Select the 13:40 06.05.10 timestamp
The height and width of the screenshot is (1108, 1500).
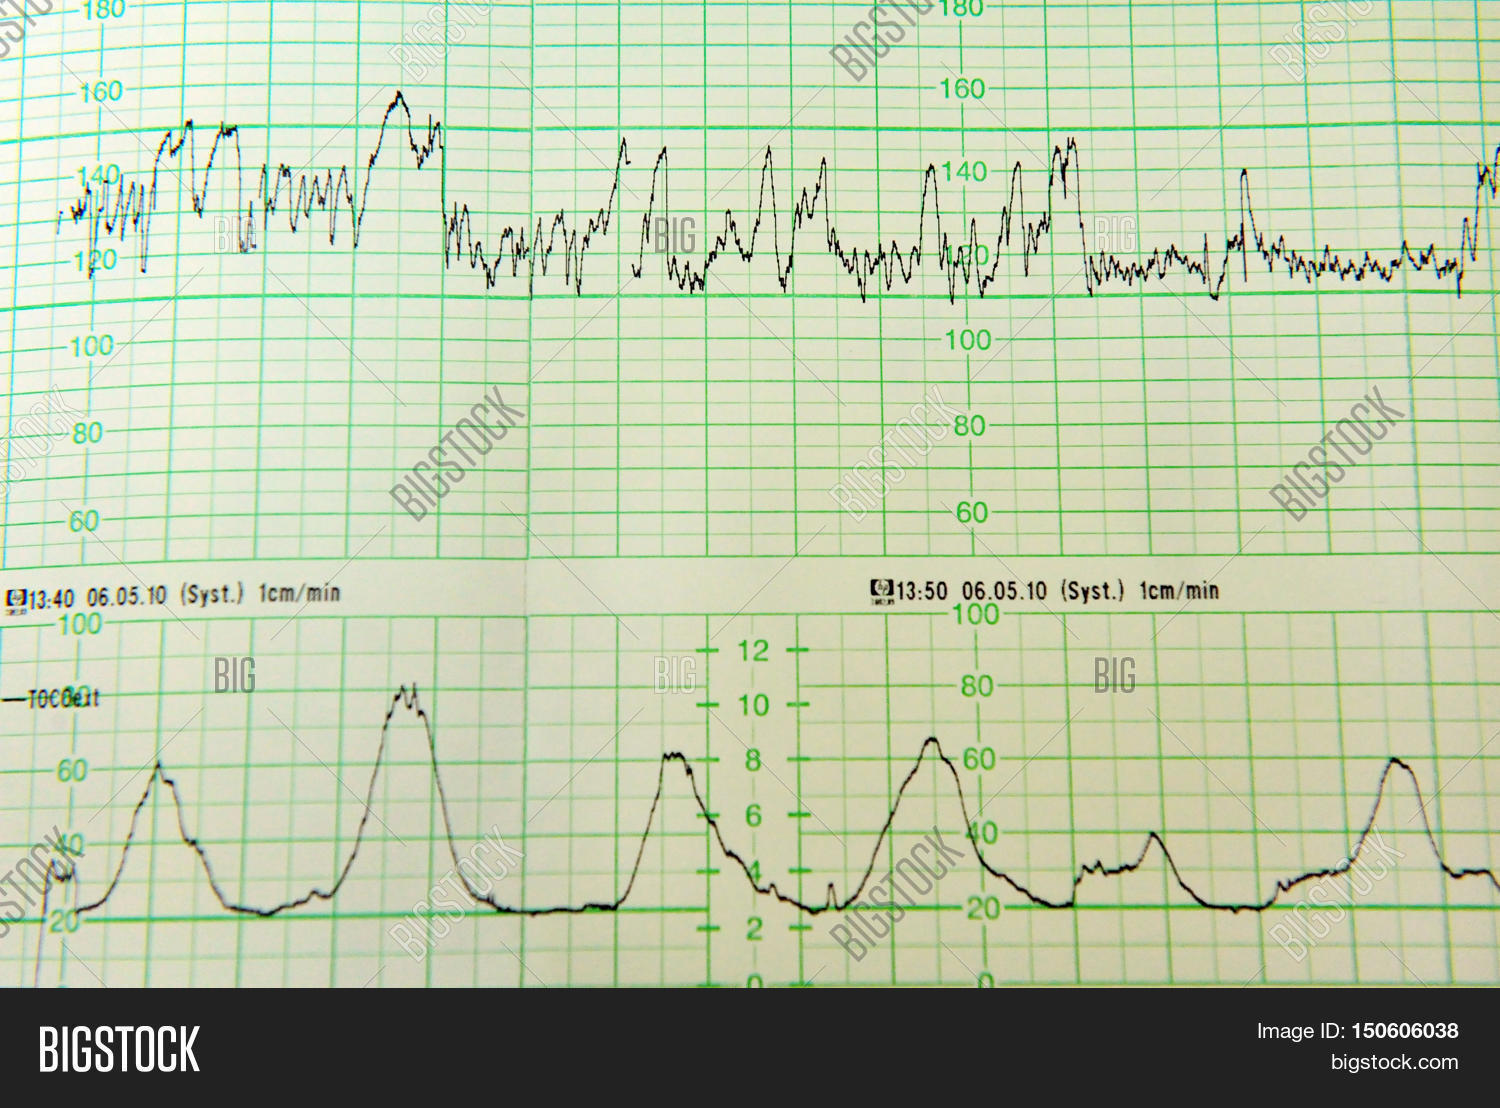(x=97, y=598)
